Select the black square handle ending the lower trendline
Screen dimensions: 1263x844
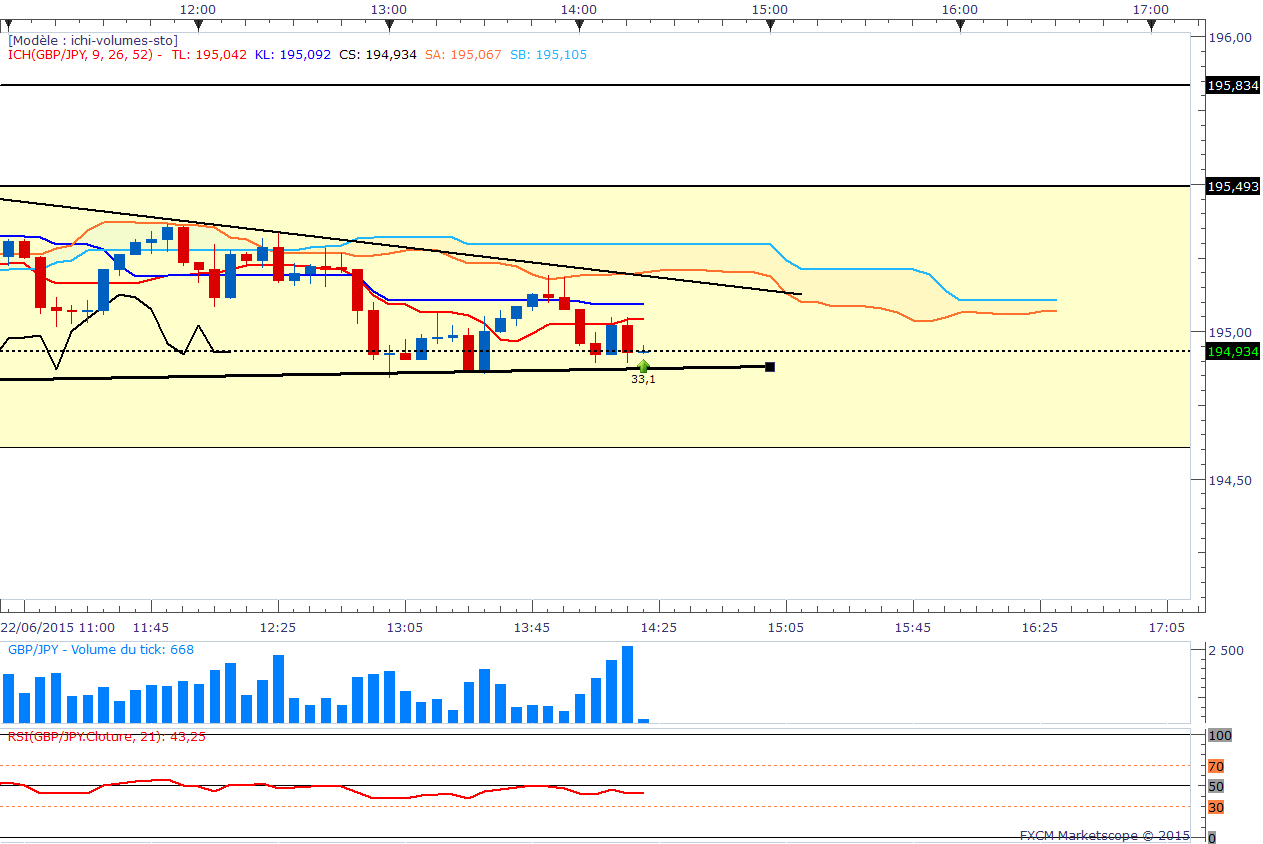pos(770,367)
